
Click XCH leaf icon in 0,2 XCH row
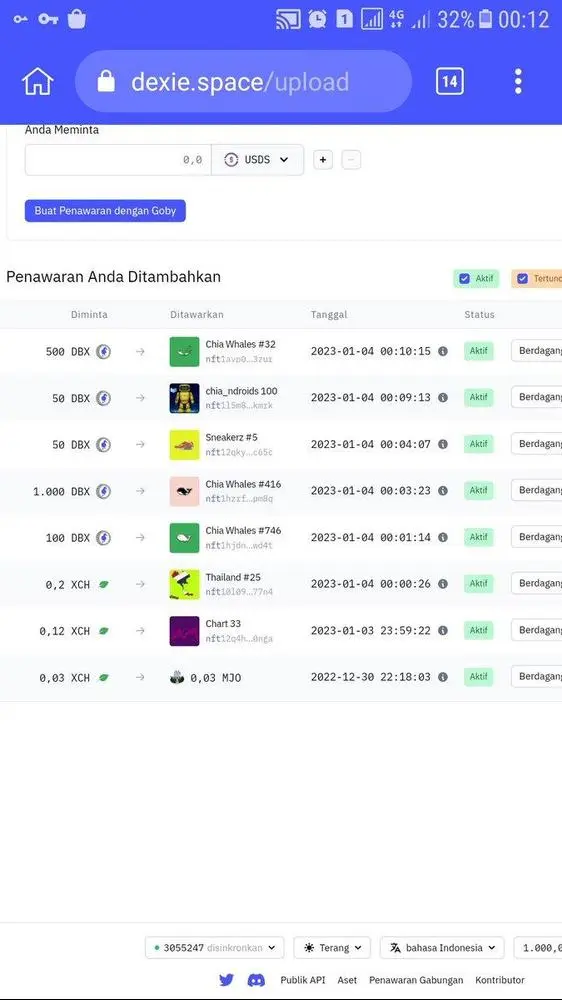(x=103, y=584)
